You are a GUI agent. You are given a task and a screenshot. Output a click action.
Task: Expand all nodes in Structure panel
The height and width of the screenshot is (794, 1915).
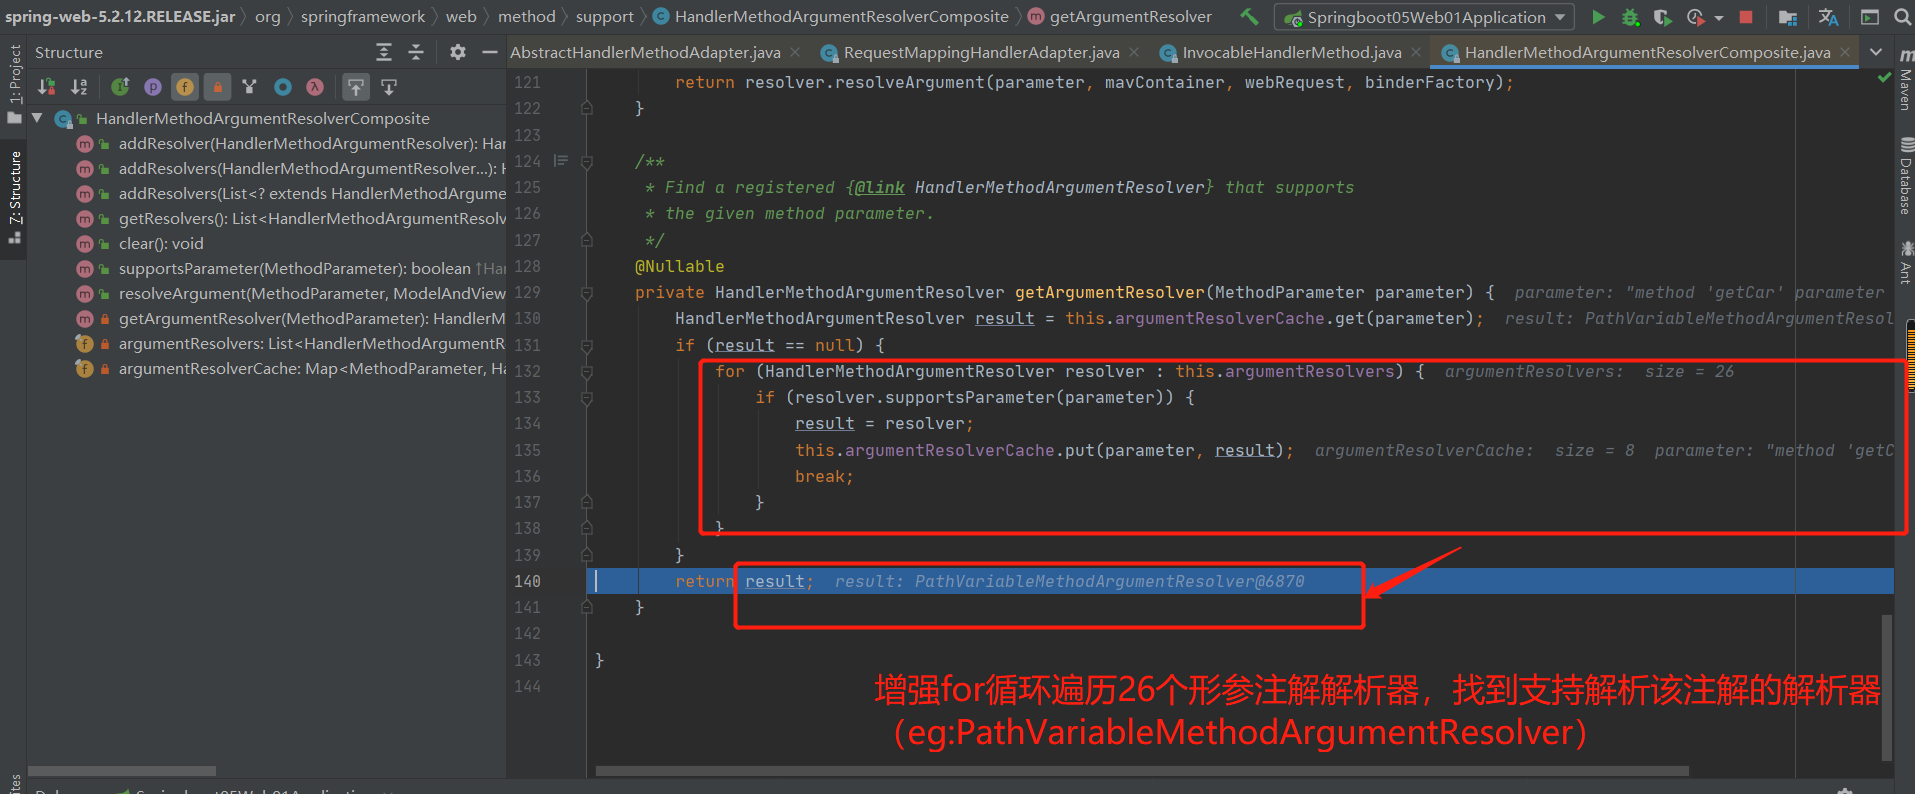[x=384, y=52]
